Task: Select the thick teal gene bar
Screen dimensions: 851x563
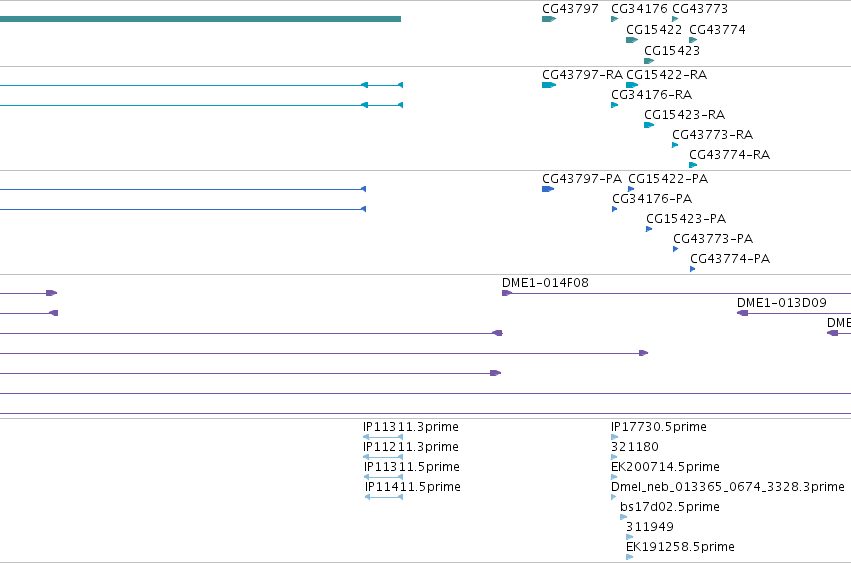Action: [x=200, y=19]
